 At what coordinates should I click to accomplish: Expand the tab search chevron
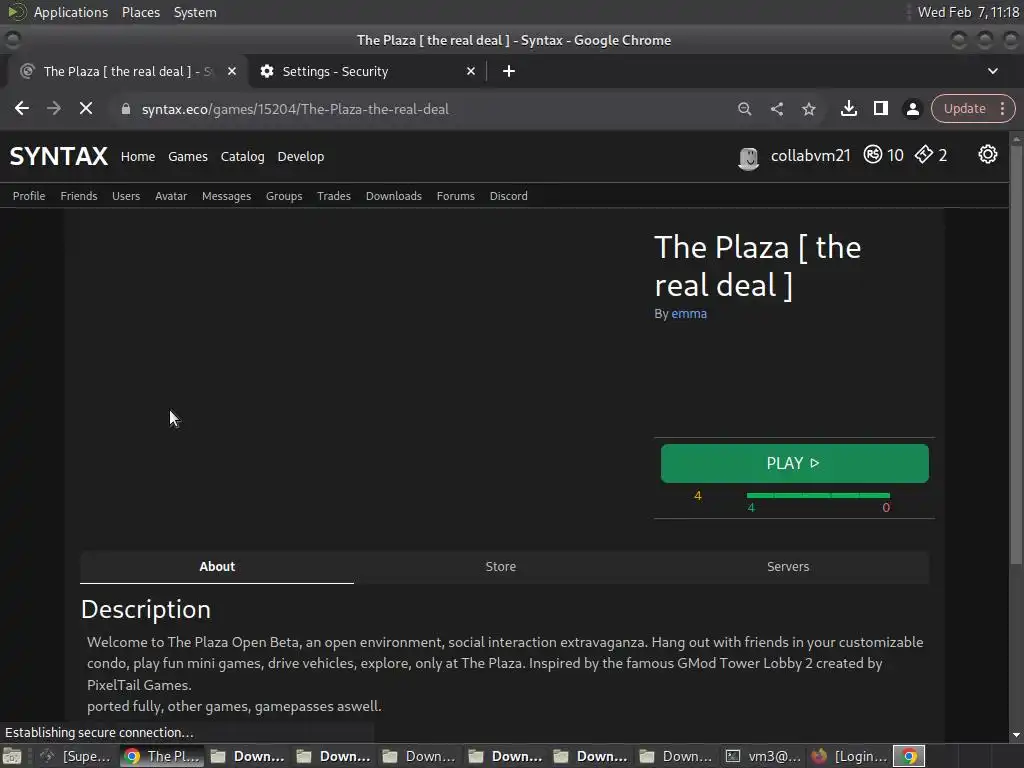(x=993, y=71)
